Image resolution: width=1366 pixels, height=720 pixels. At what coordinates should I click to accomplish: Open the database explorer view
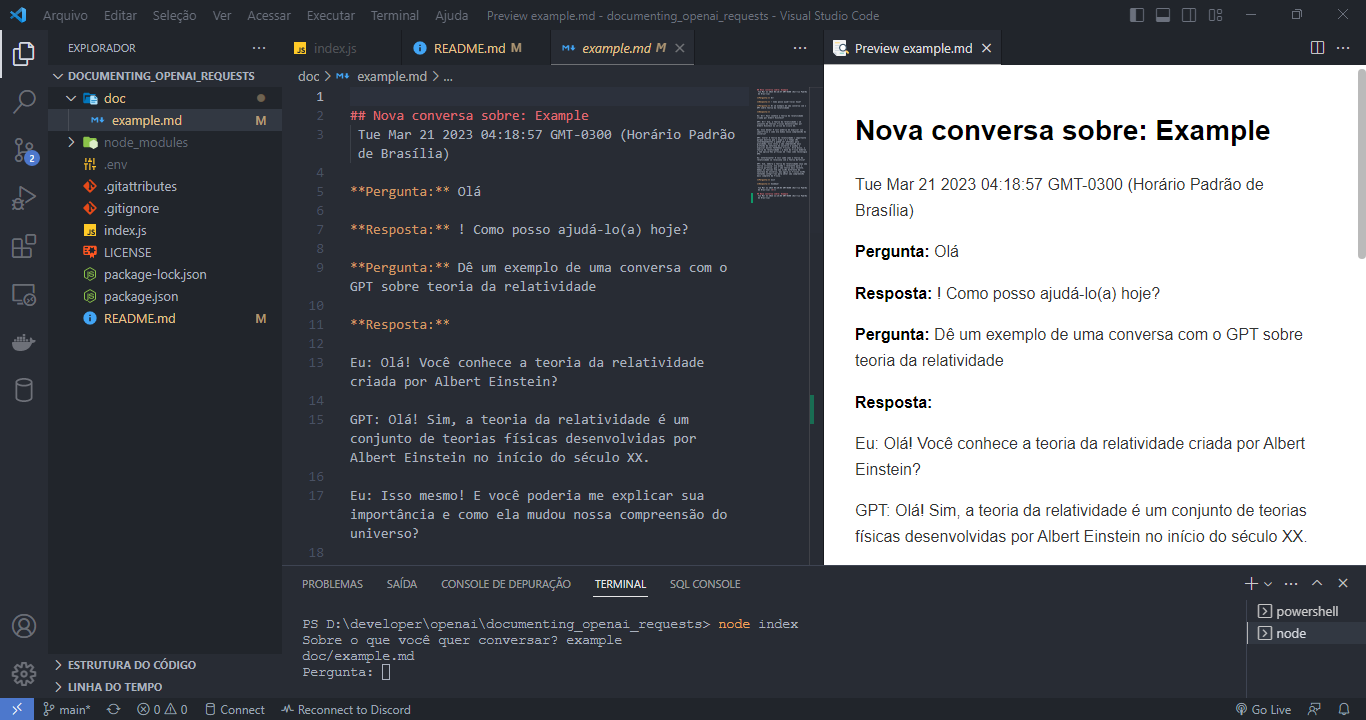pyautogui.click(x=22, y=390)
